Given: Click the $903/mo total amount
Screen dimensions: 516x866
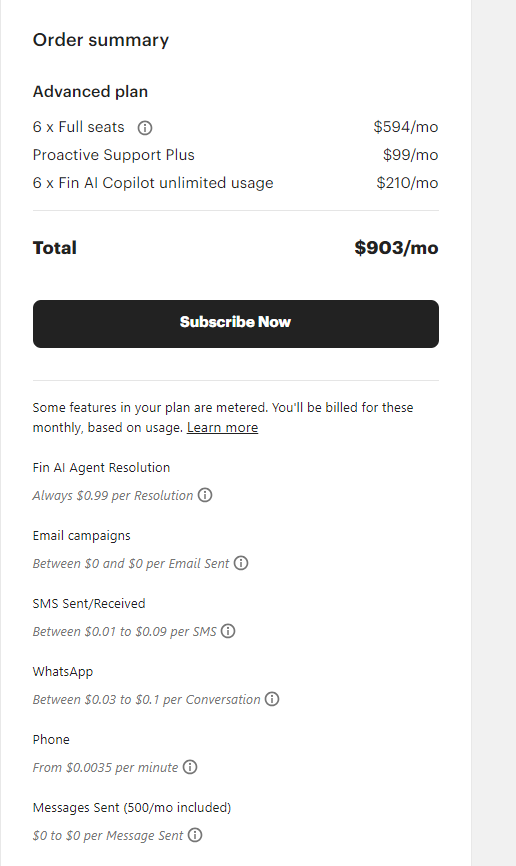Looking at the screenshot, I should (x=396, y=247).
